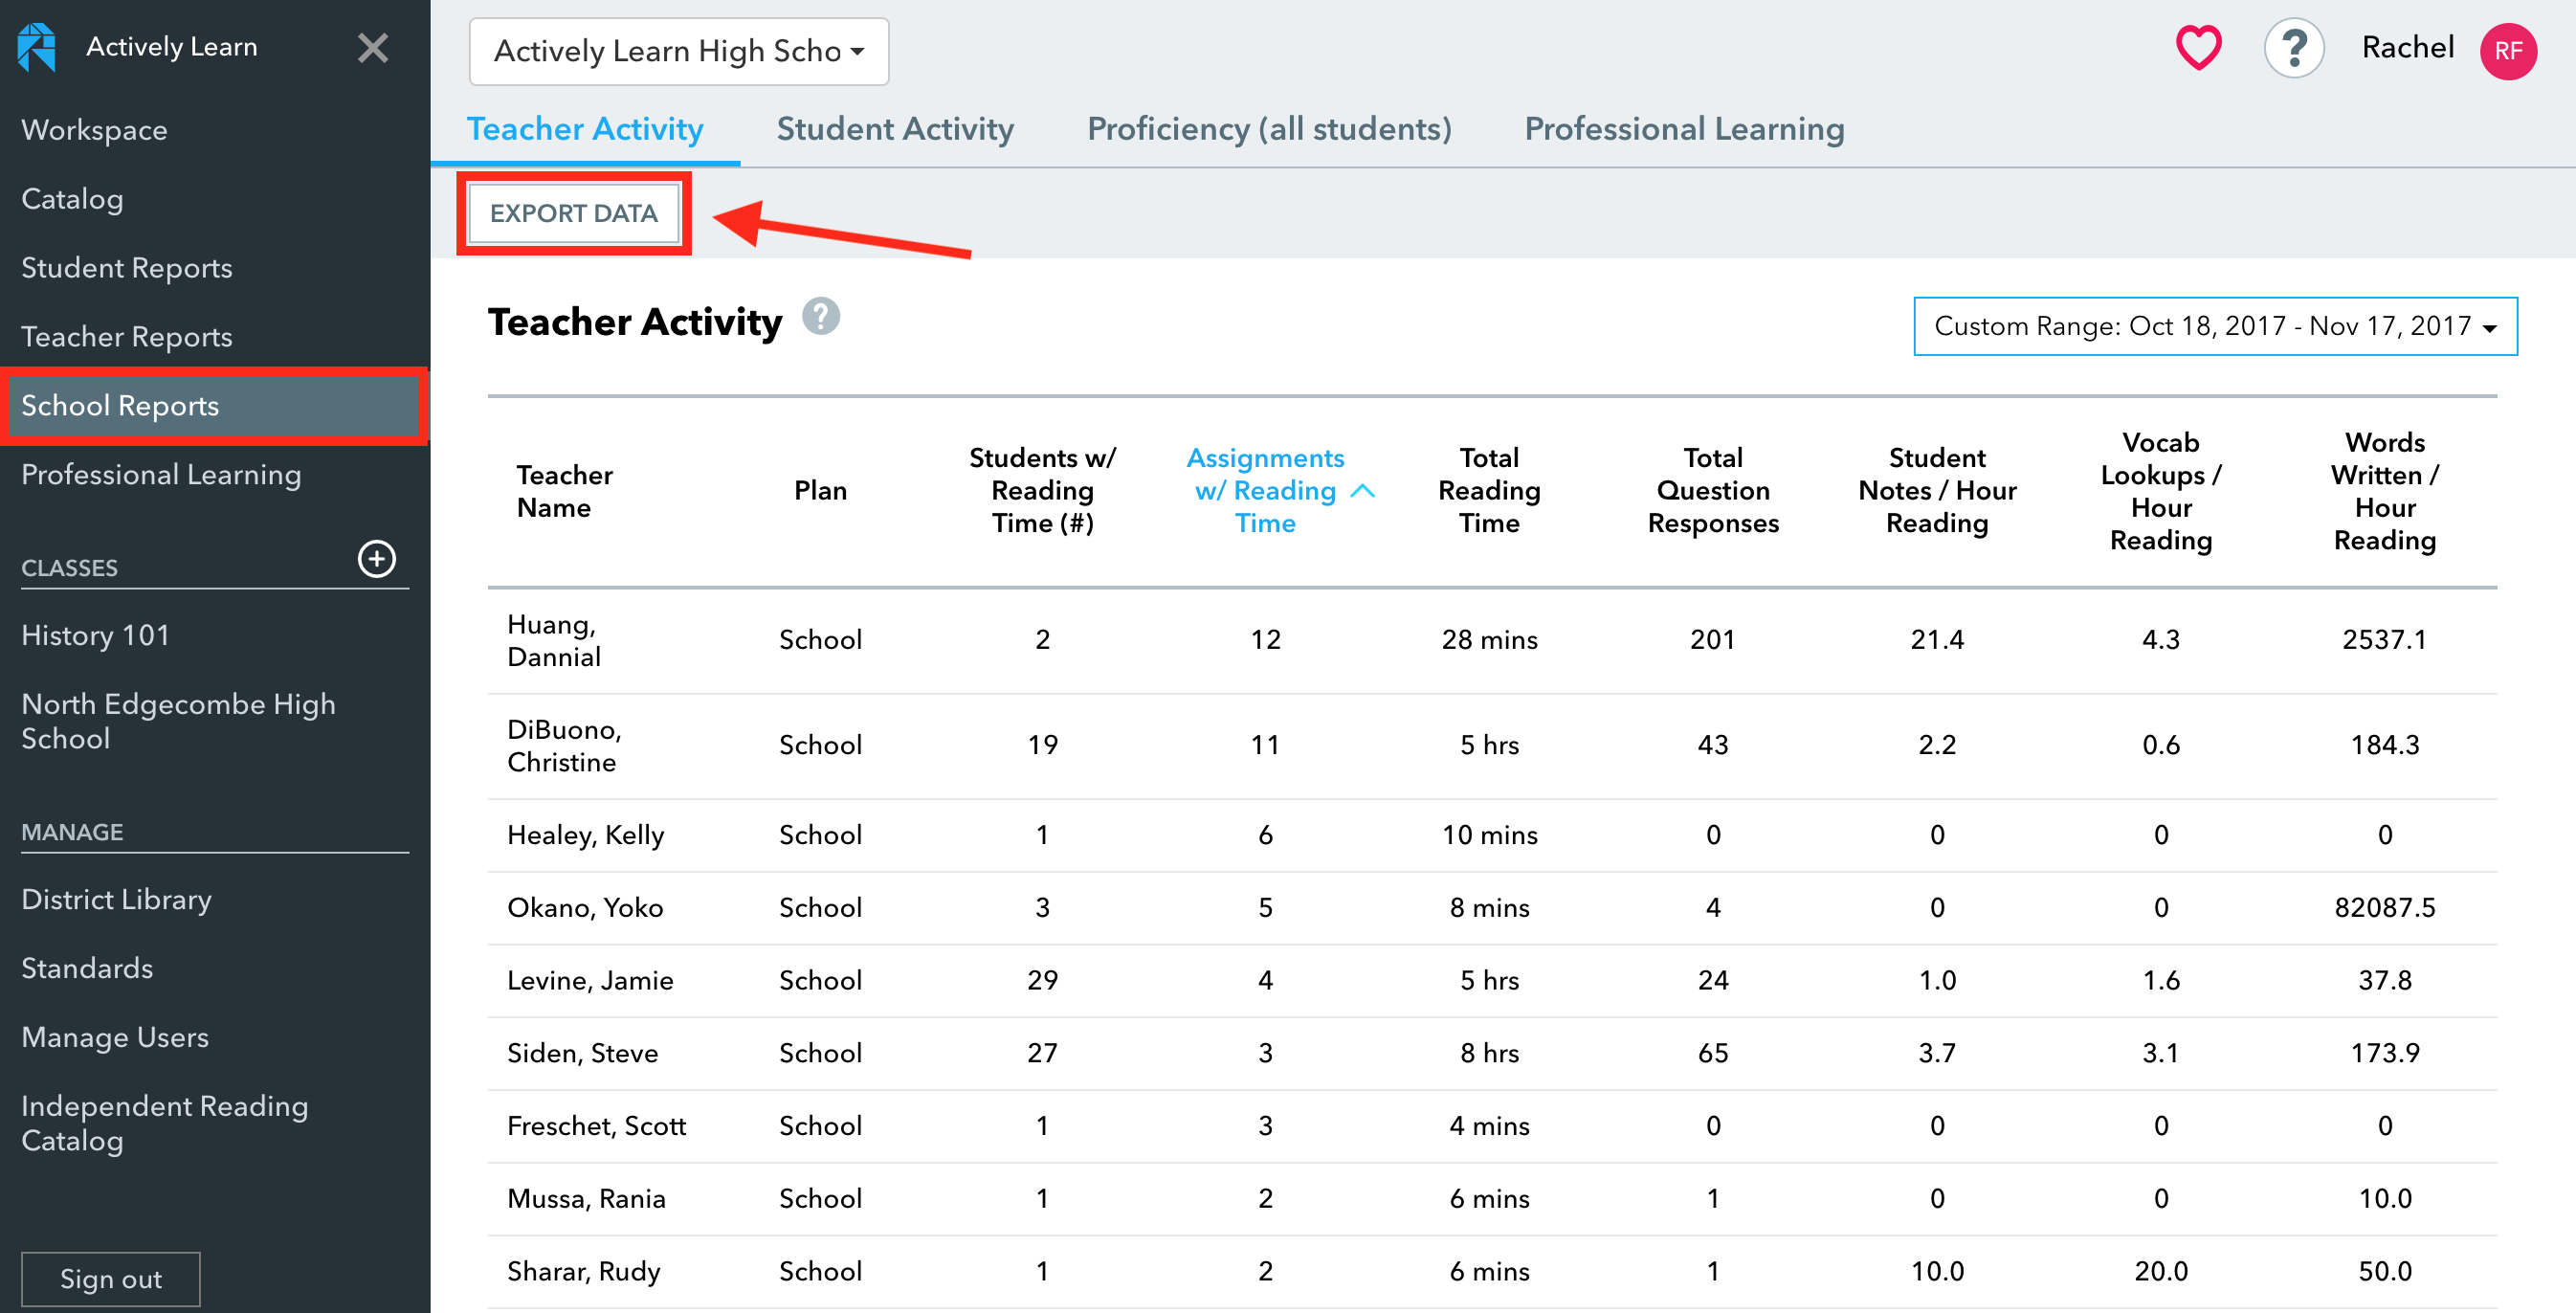Click the 21.4 student notes cell
Viewport: 2576px width, 1313px height.
tap(1937, 640)
